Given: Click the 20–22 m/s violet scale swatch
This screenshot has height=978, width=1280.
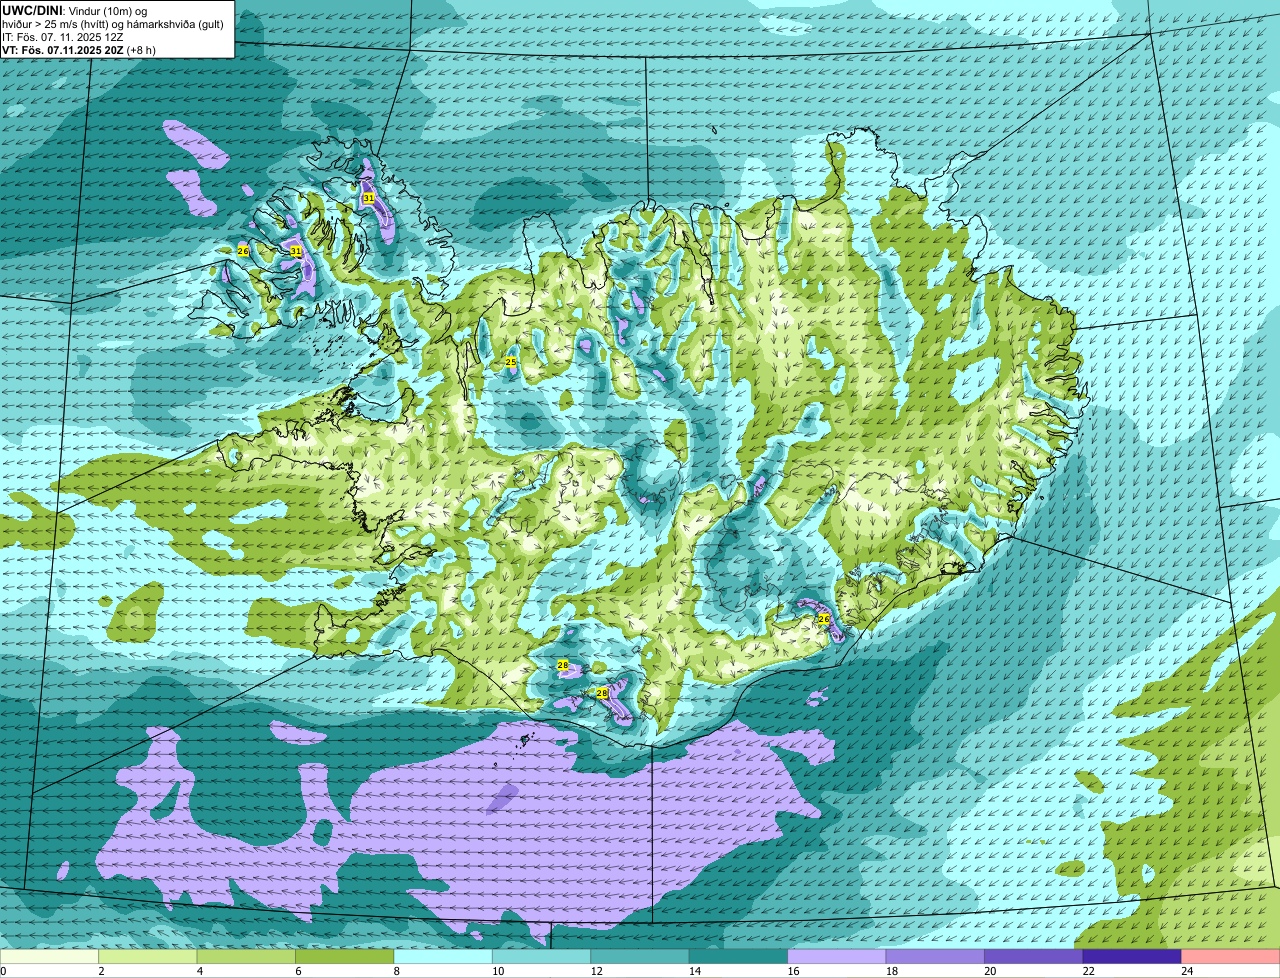Looking at the screenshot, I should (1033, 957).
